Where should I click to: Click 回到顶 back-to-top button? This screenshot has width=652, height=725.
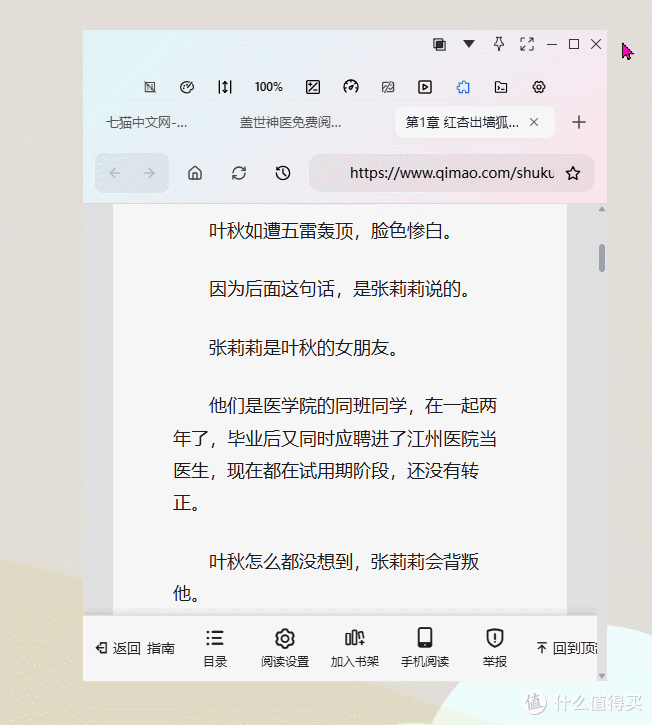(x=567, y=648)
